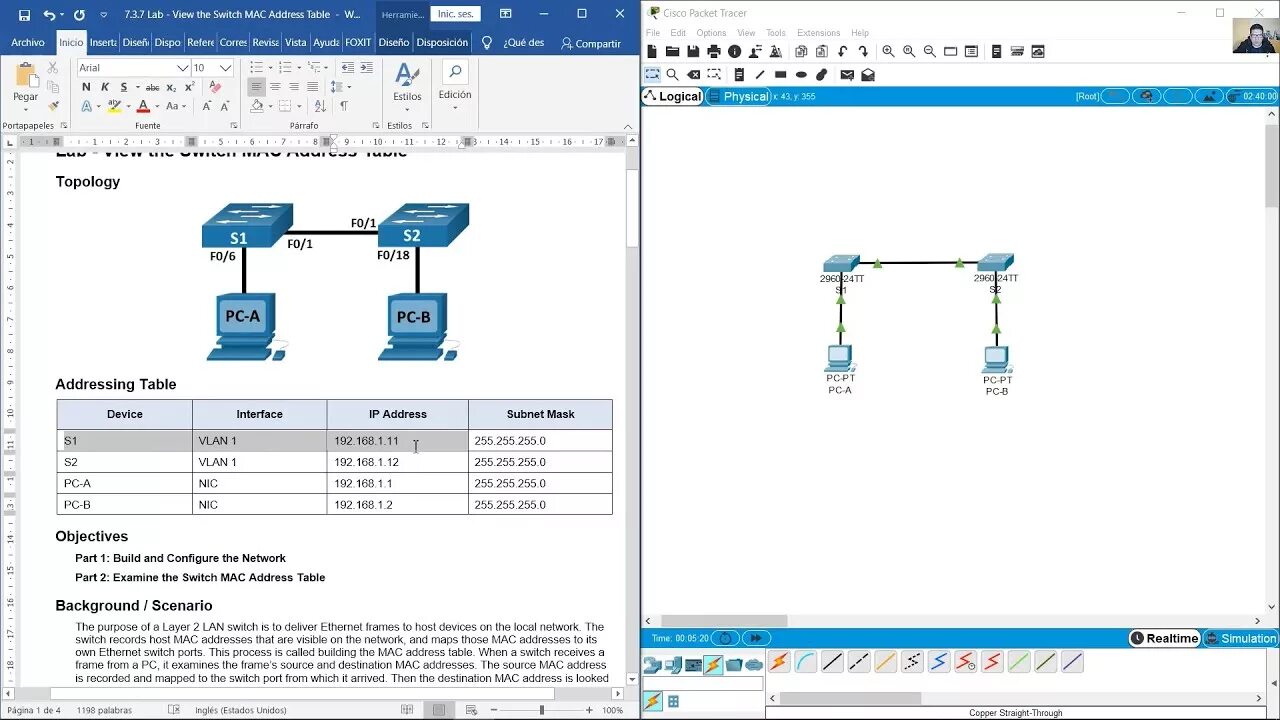Switch to Simulation mode
This screenshot has height=720, width=1280.
[x=1240, y=638]
